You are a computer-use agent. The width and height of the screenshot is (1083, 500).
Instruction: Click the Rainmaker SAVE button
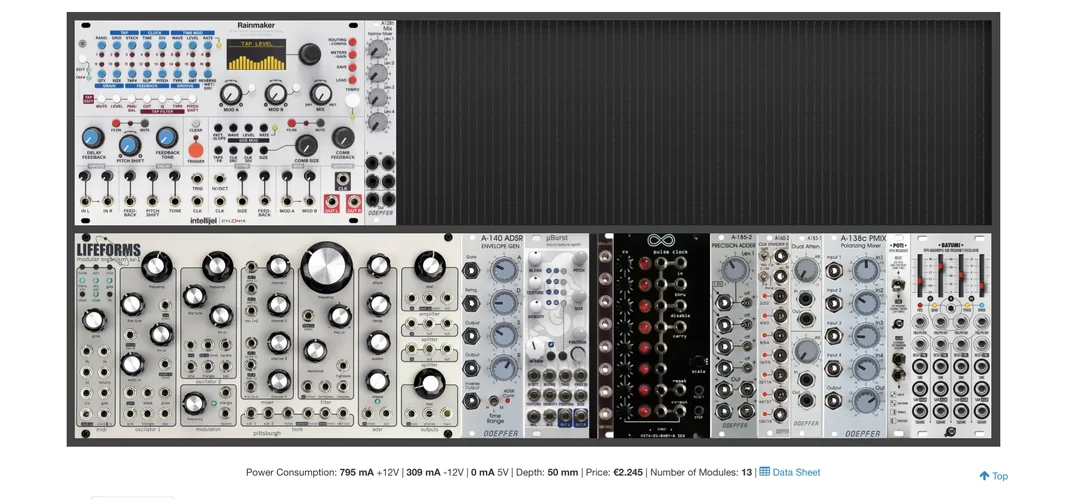point(352,67)
